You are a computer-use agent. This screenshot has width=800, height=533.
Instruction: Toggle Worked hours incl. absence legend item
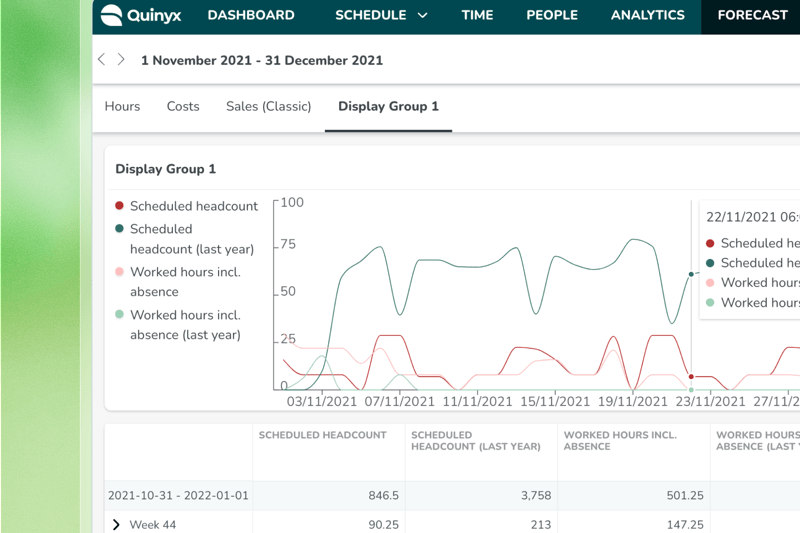184,282
